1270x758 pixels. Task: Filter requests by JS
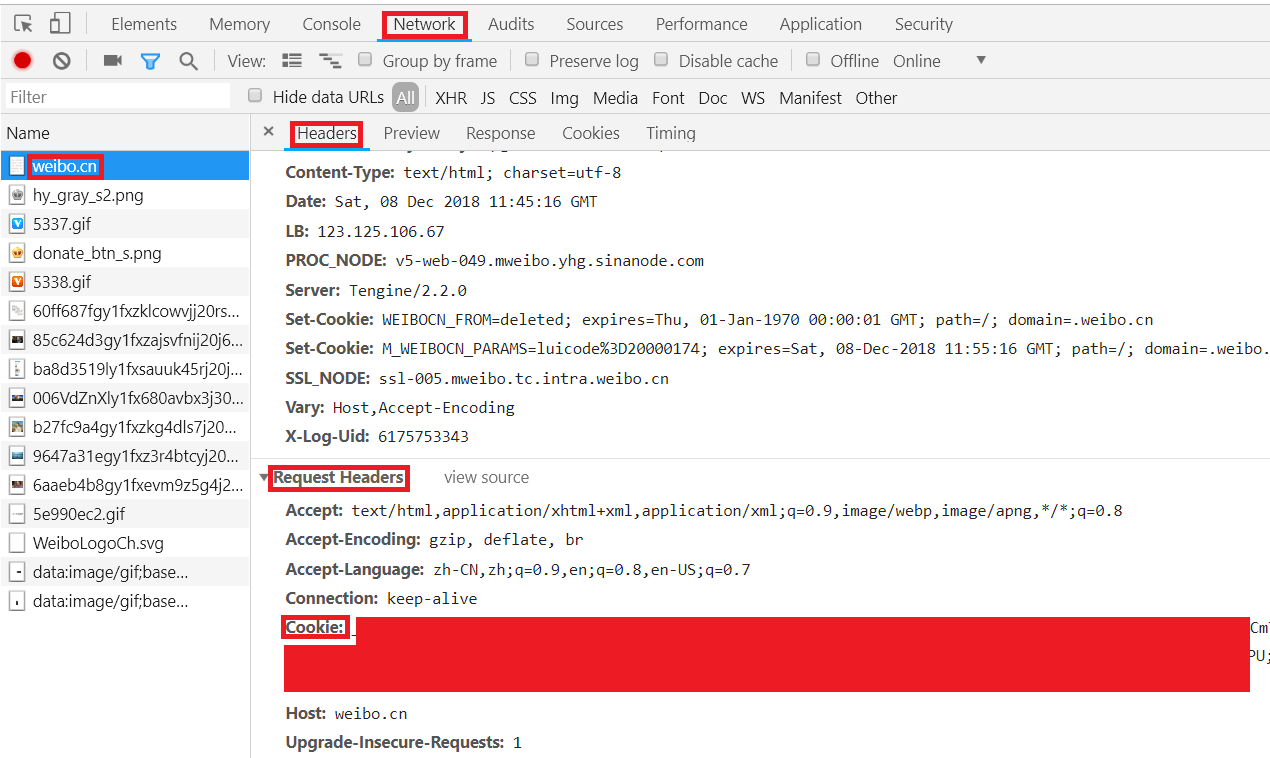point(488,98)
